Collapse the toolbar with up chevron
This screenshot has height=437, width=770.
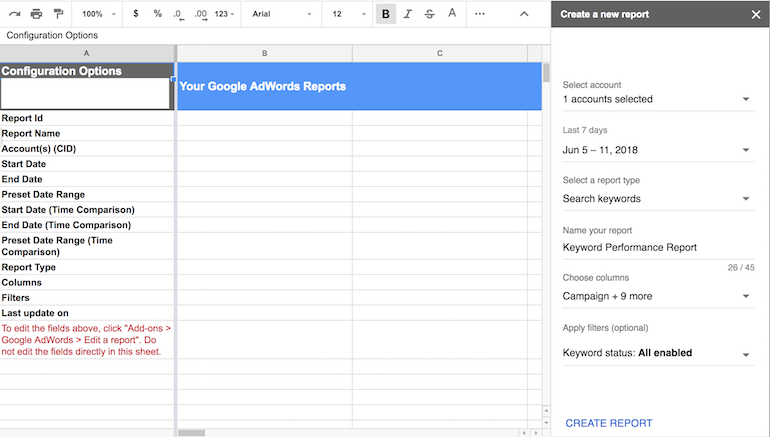click(524, 14)
